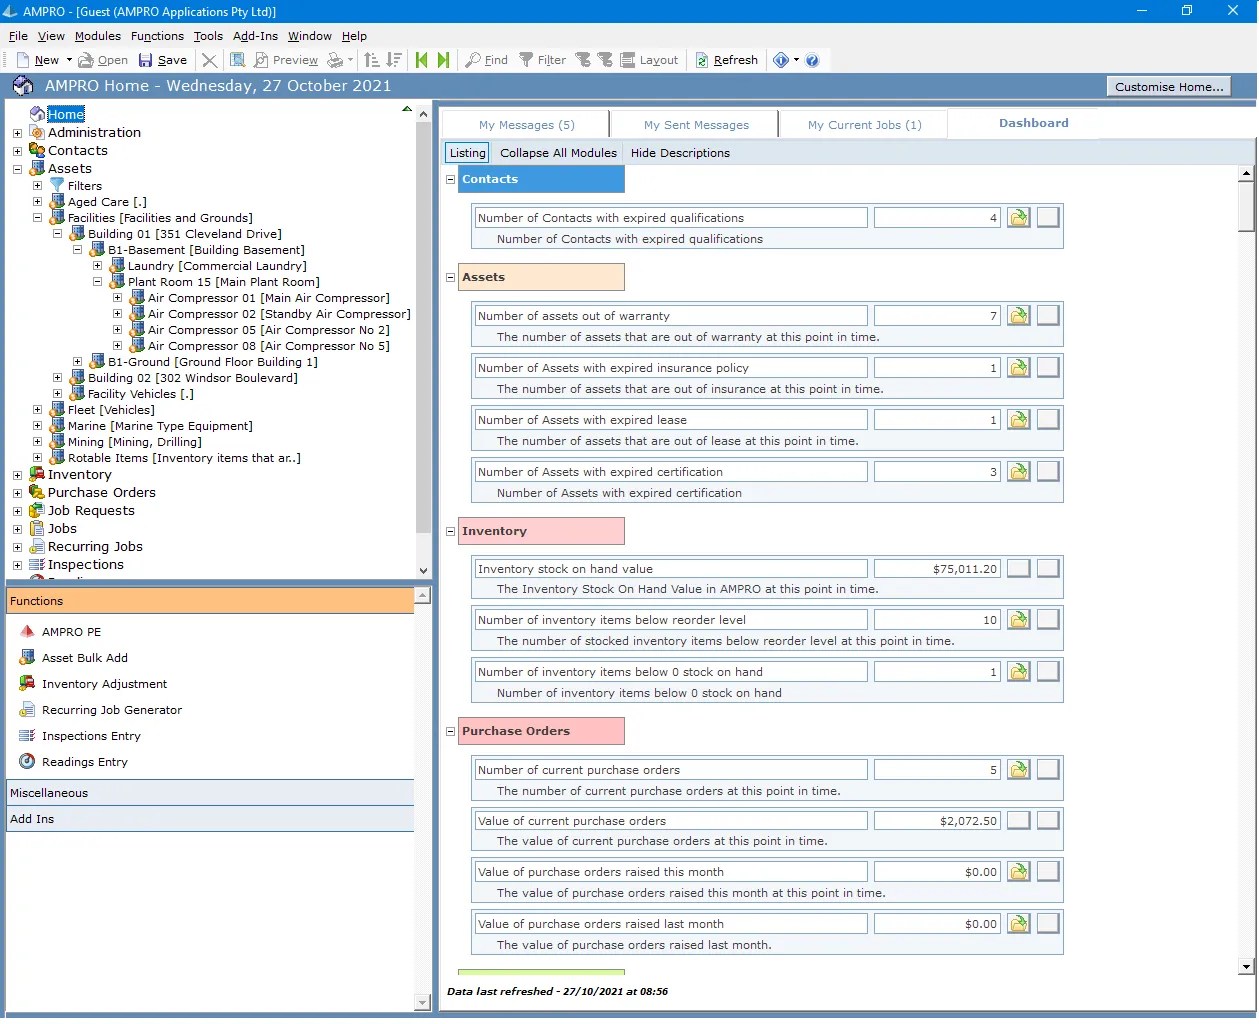Viewport: 1259px width, 1024px height.
Task: Launch Asset Bulk Add function
Action: tap(74, 658)
